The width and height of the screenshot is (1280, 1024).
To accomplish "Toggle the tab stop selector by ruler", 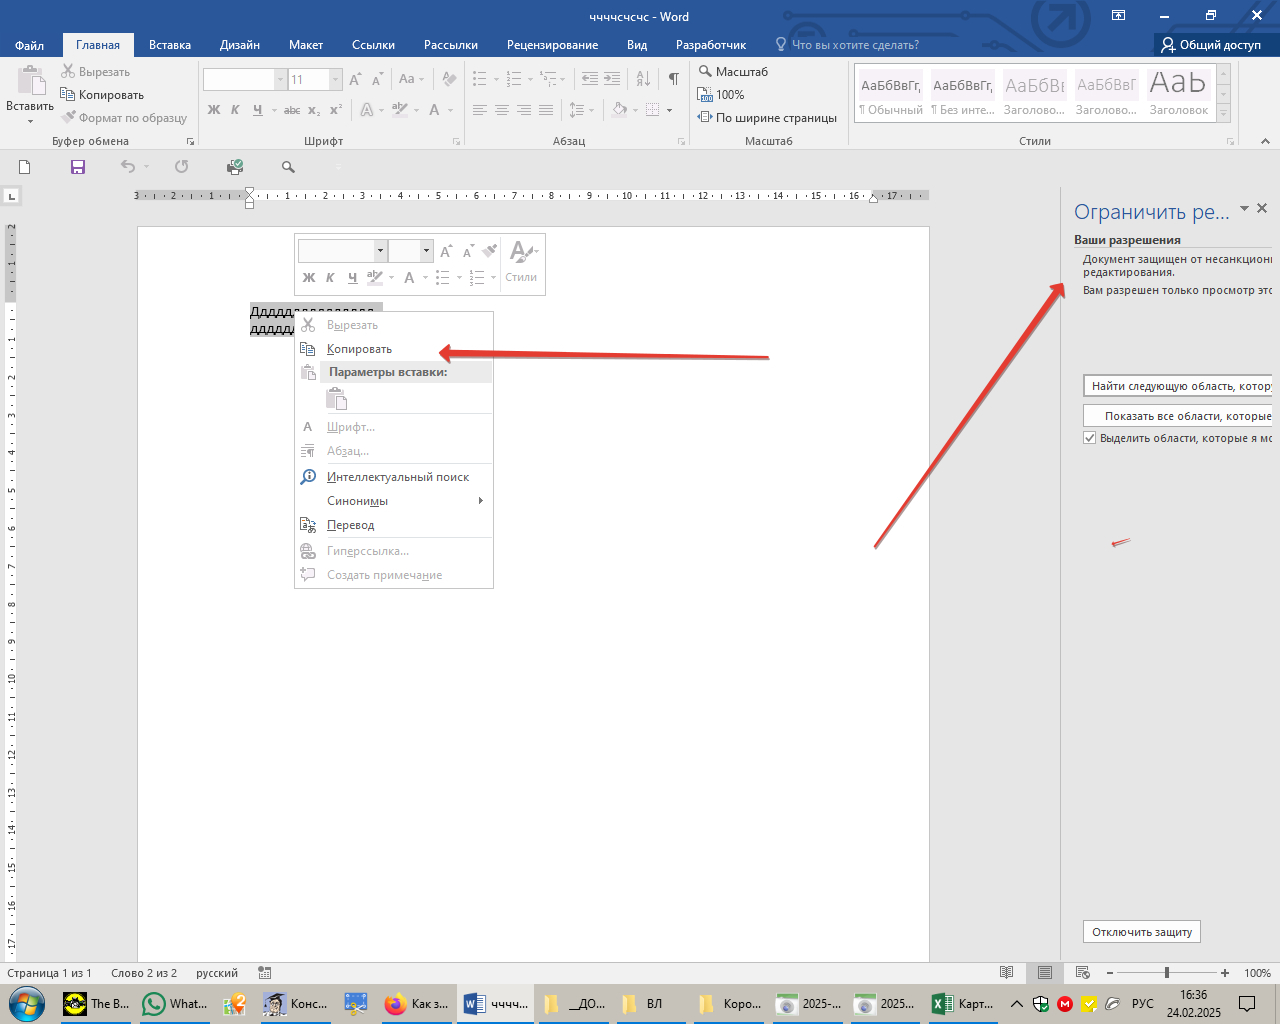I will (x=12, y=196).
